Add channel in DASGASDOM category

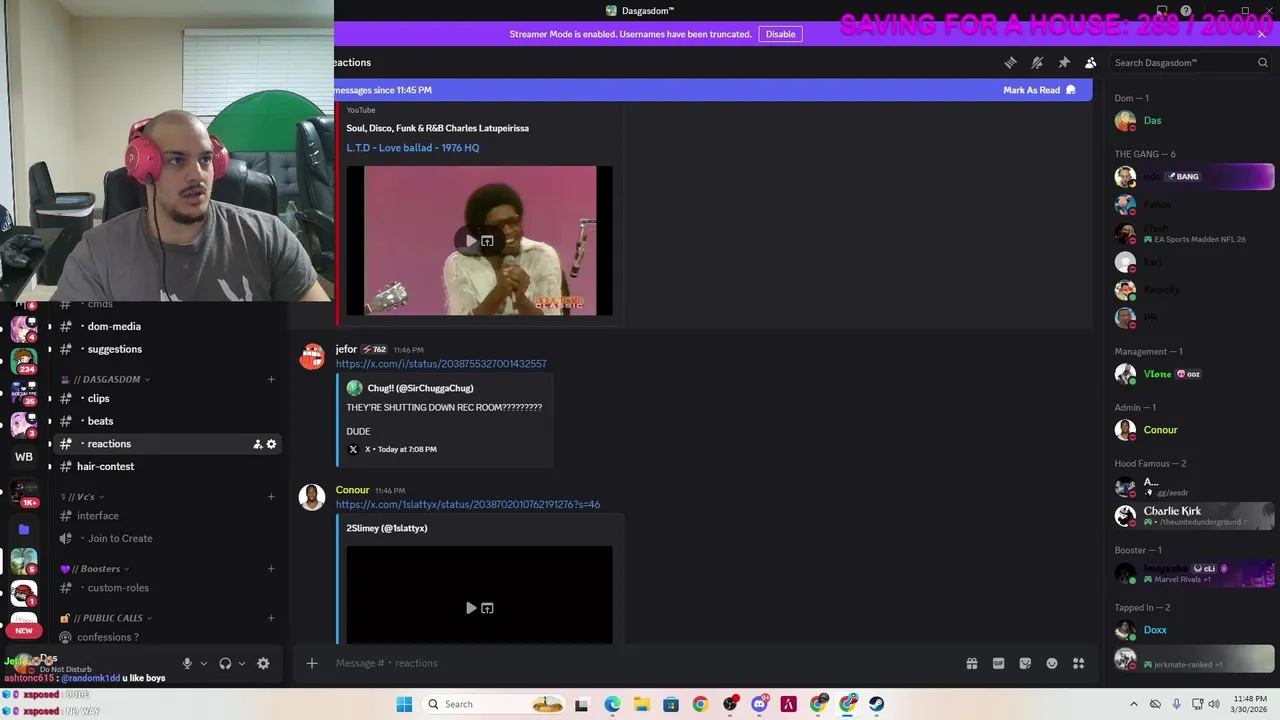[x=271, y=380]
